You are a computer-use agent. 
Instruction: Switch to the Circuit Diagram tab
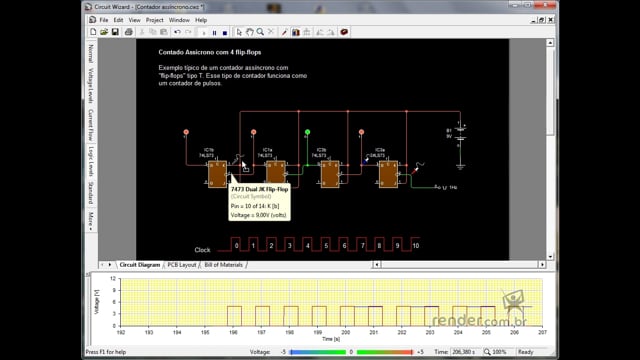point(140,265)
